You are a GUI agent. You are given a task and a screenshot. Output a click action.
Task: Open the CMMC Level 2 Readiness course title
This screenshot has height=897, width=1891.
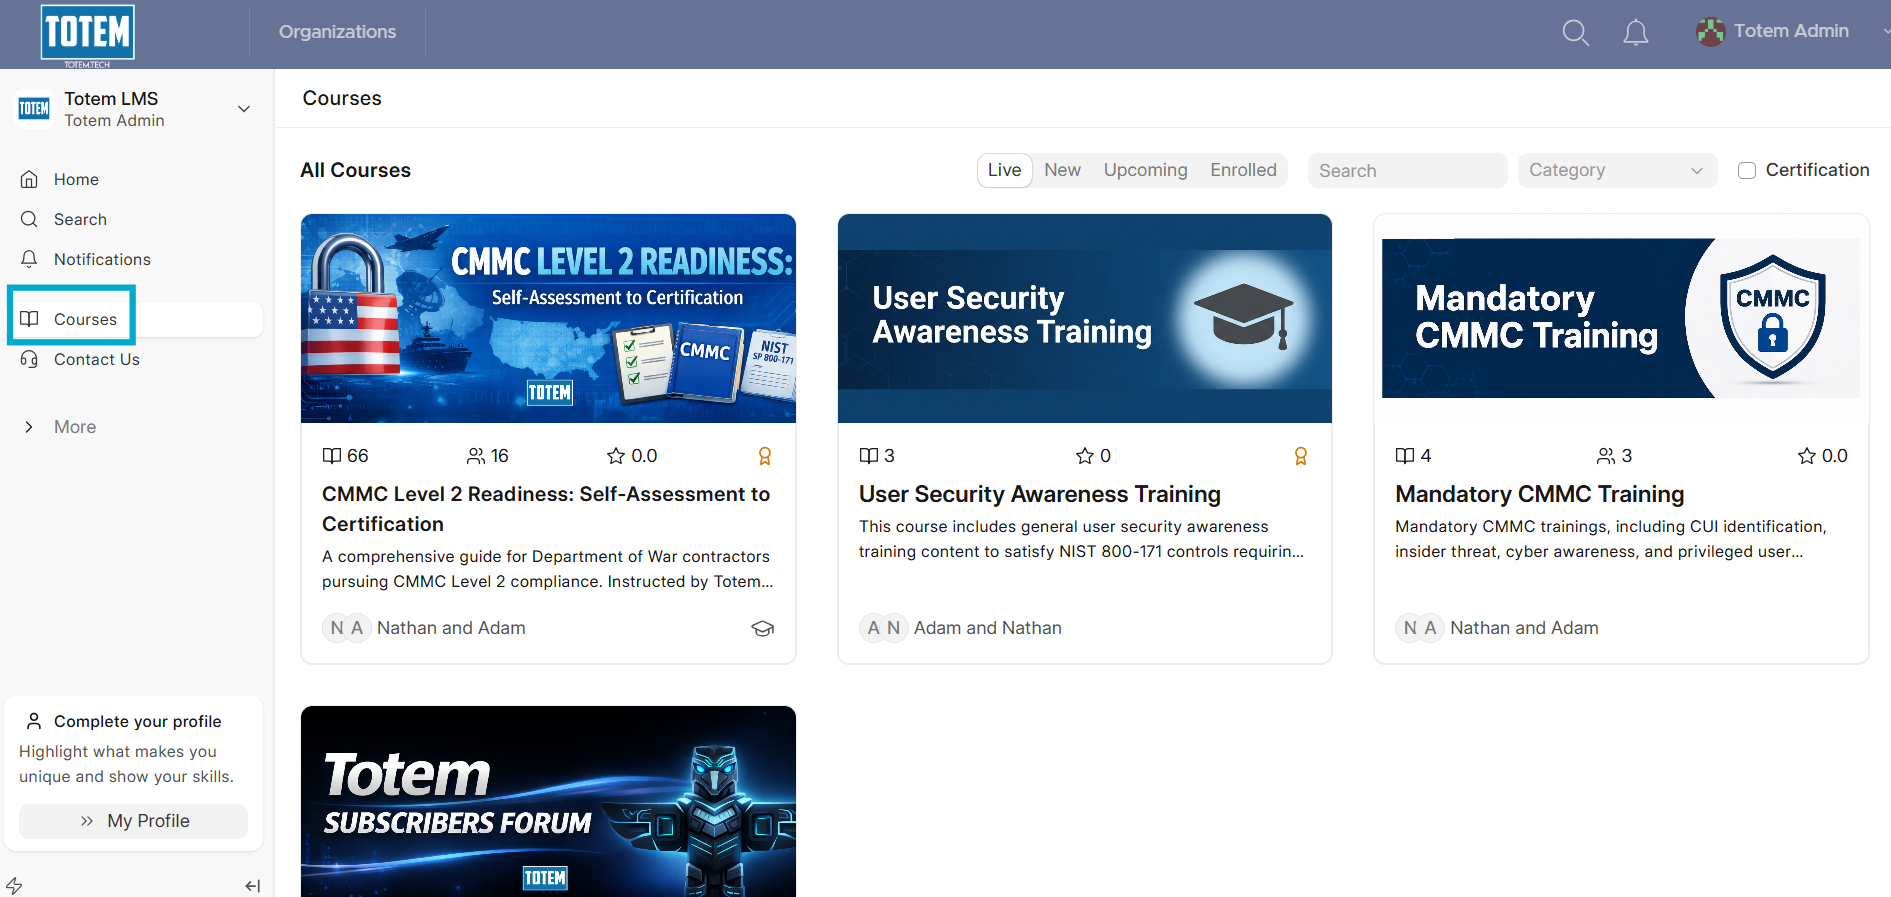click(x=546, y=509)
